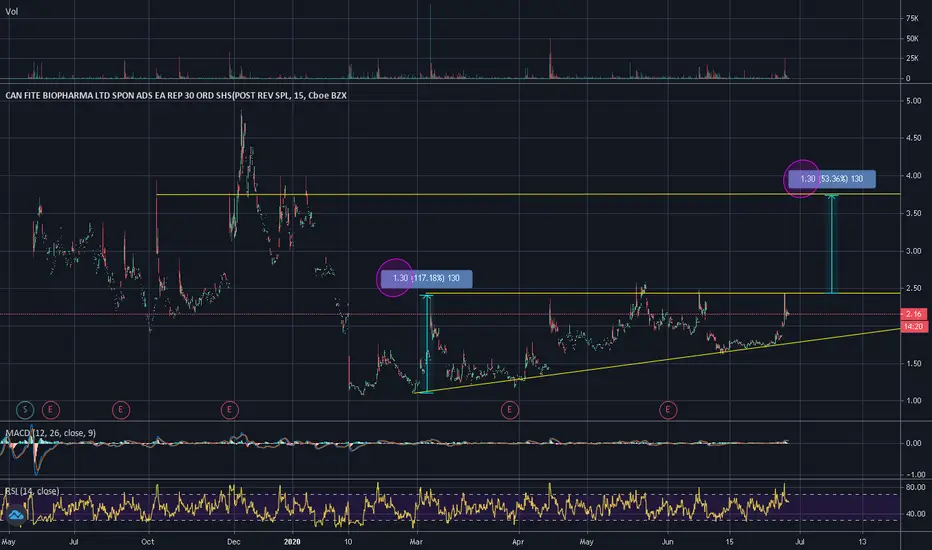Open the earnings 'E' marker at Dec
This screenshot has width=932, height=550.
(x=229, y=410)
